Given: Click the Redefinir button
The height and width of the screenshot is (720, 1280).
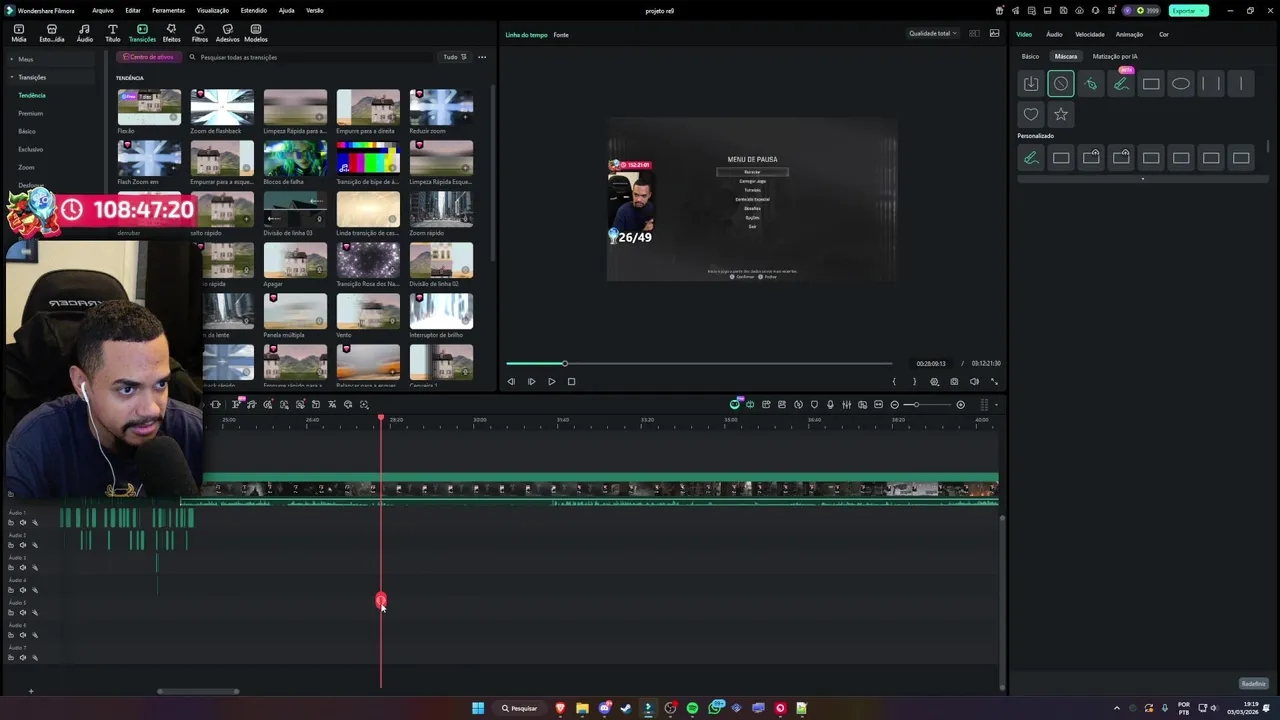Looking at the screenshot, I should coord(1253,684).
